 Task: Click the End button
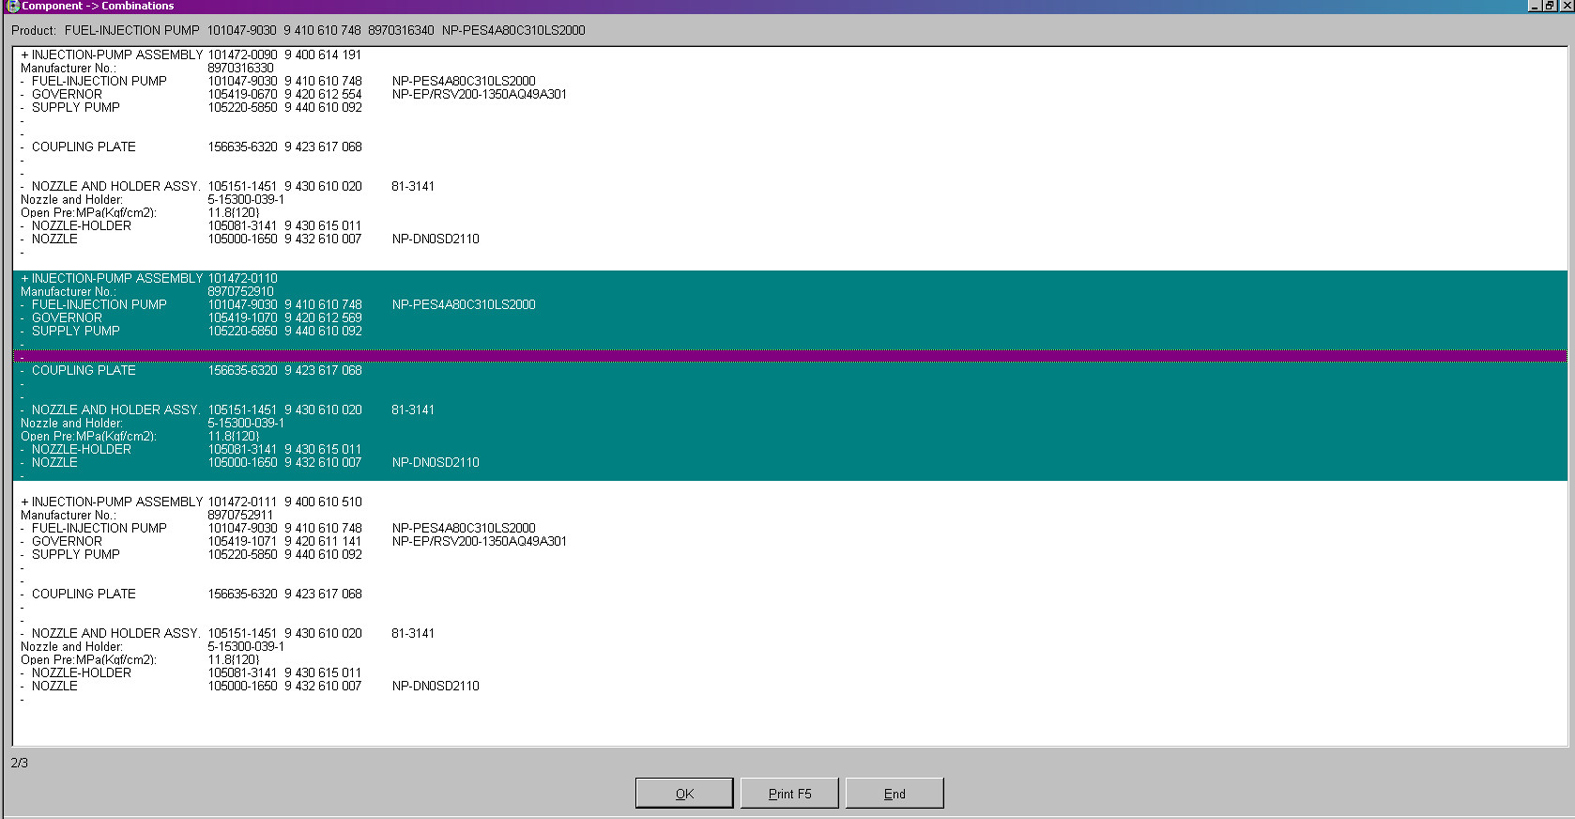click(x=894, y=793)
